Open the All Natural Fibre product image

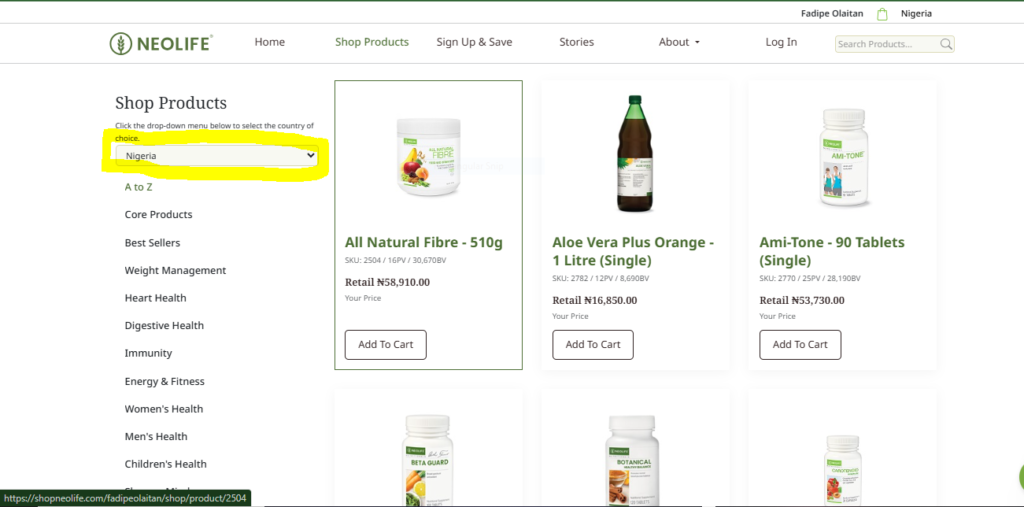coord(428,157)
